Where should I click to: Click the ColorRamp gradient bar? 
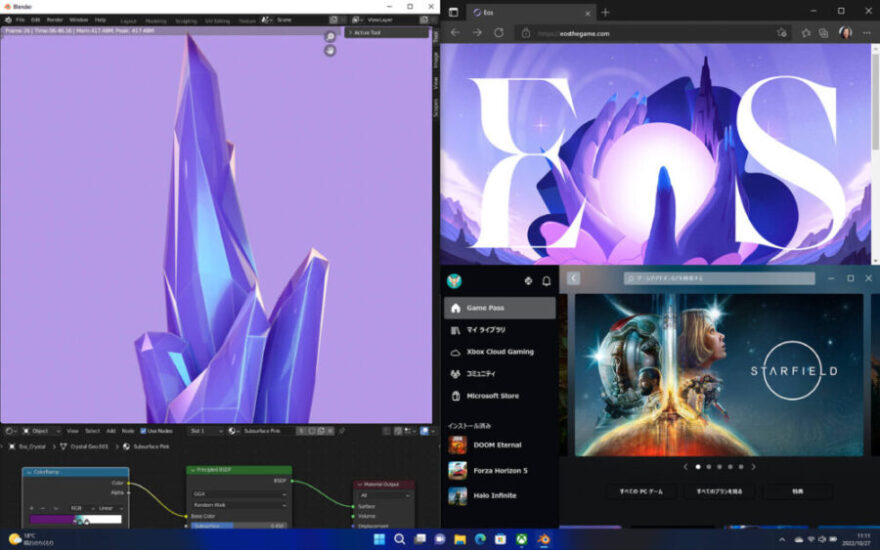[x=75, y=519]
